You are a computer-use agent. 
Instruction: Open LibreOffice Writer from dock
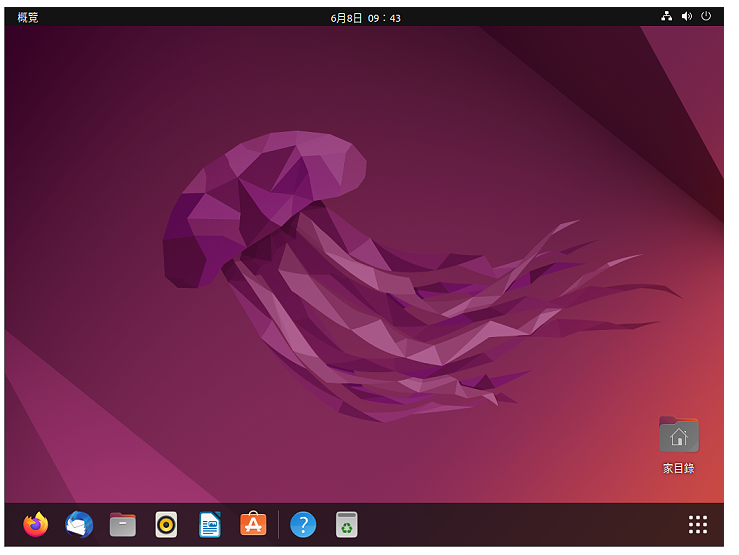(x=210, y=524)
